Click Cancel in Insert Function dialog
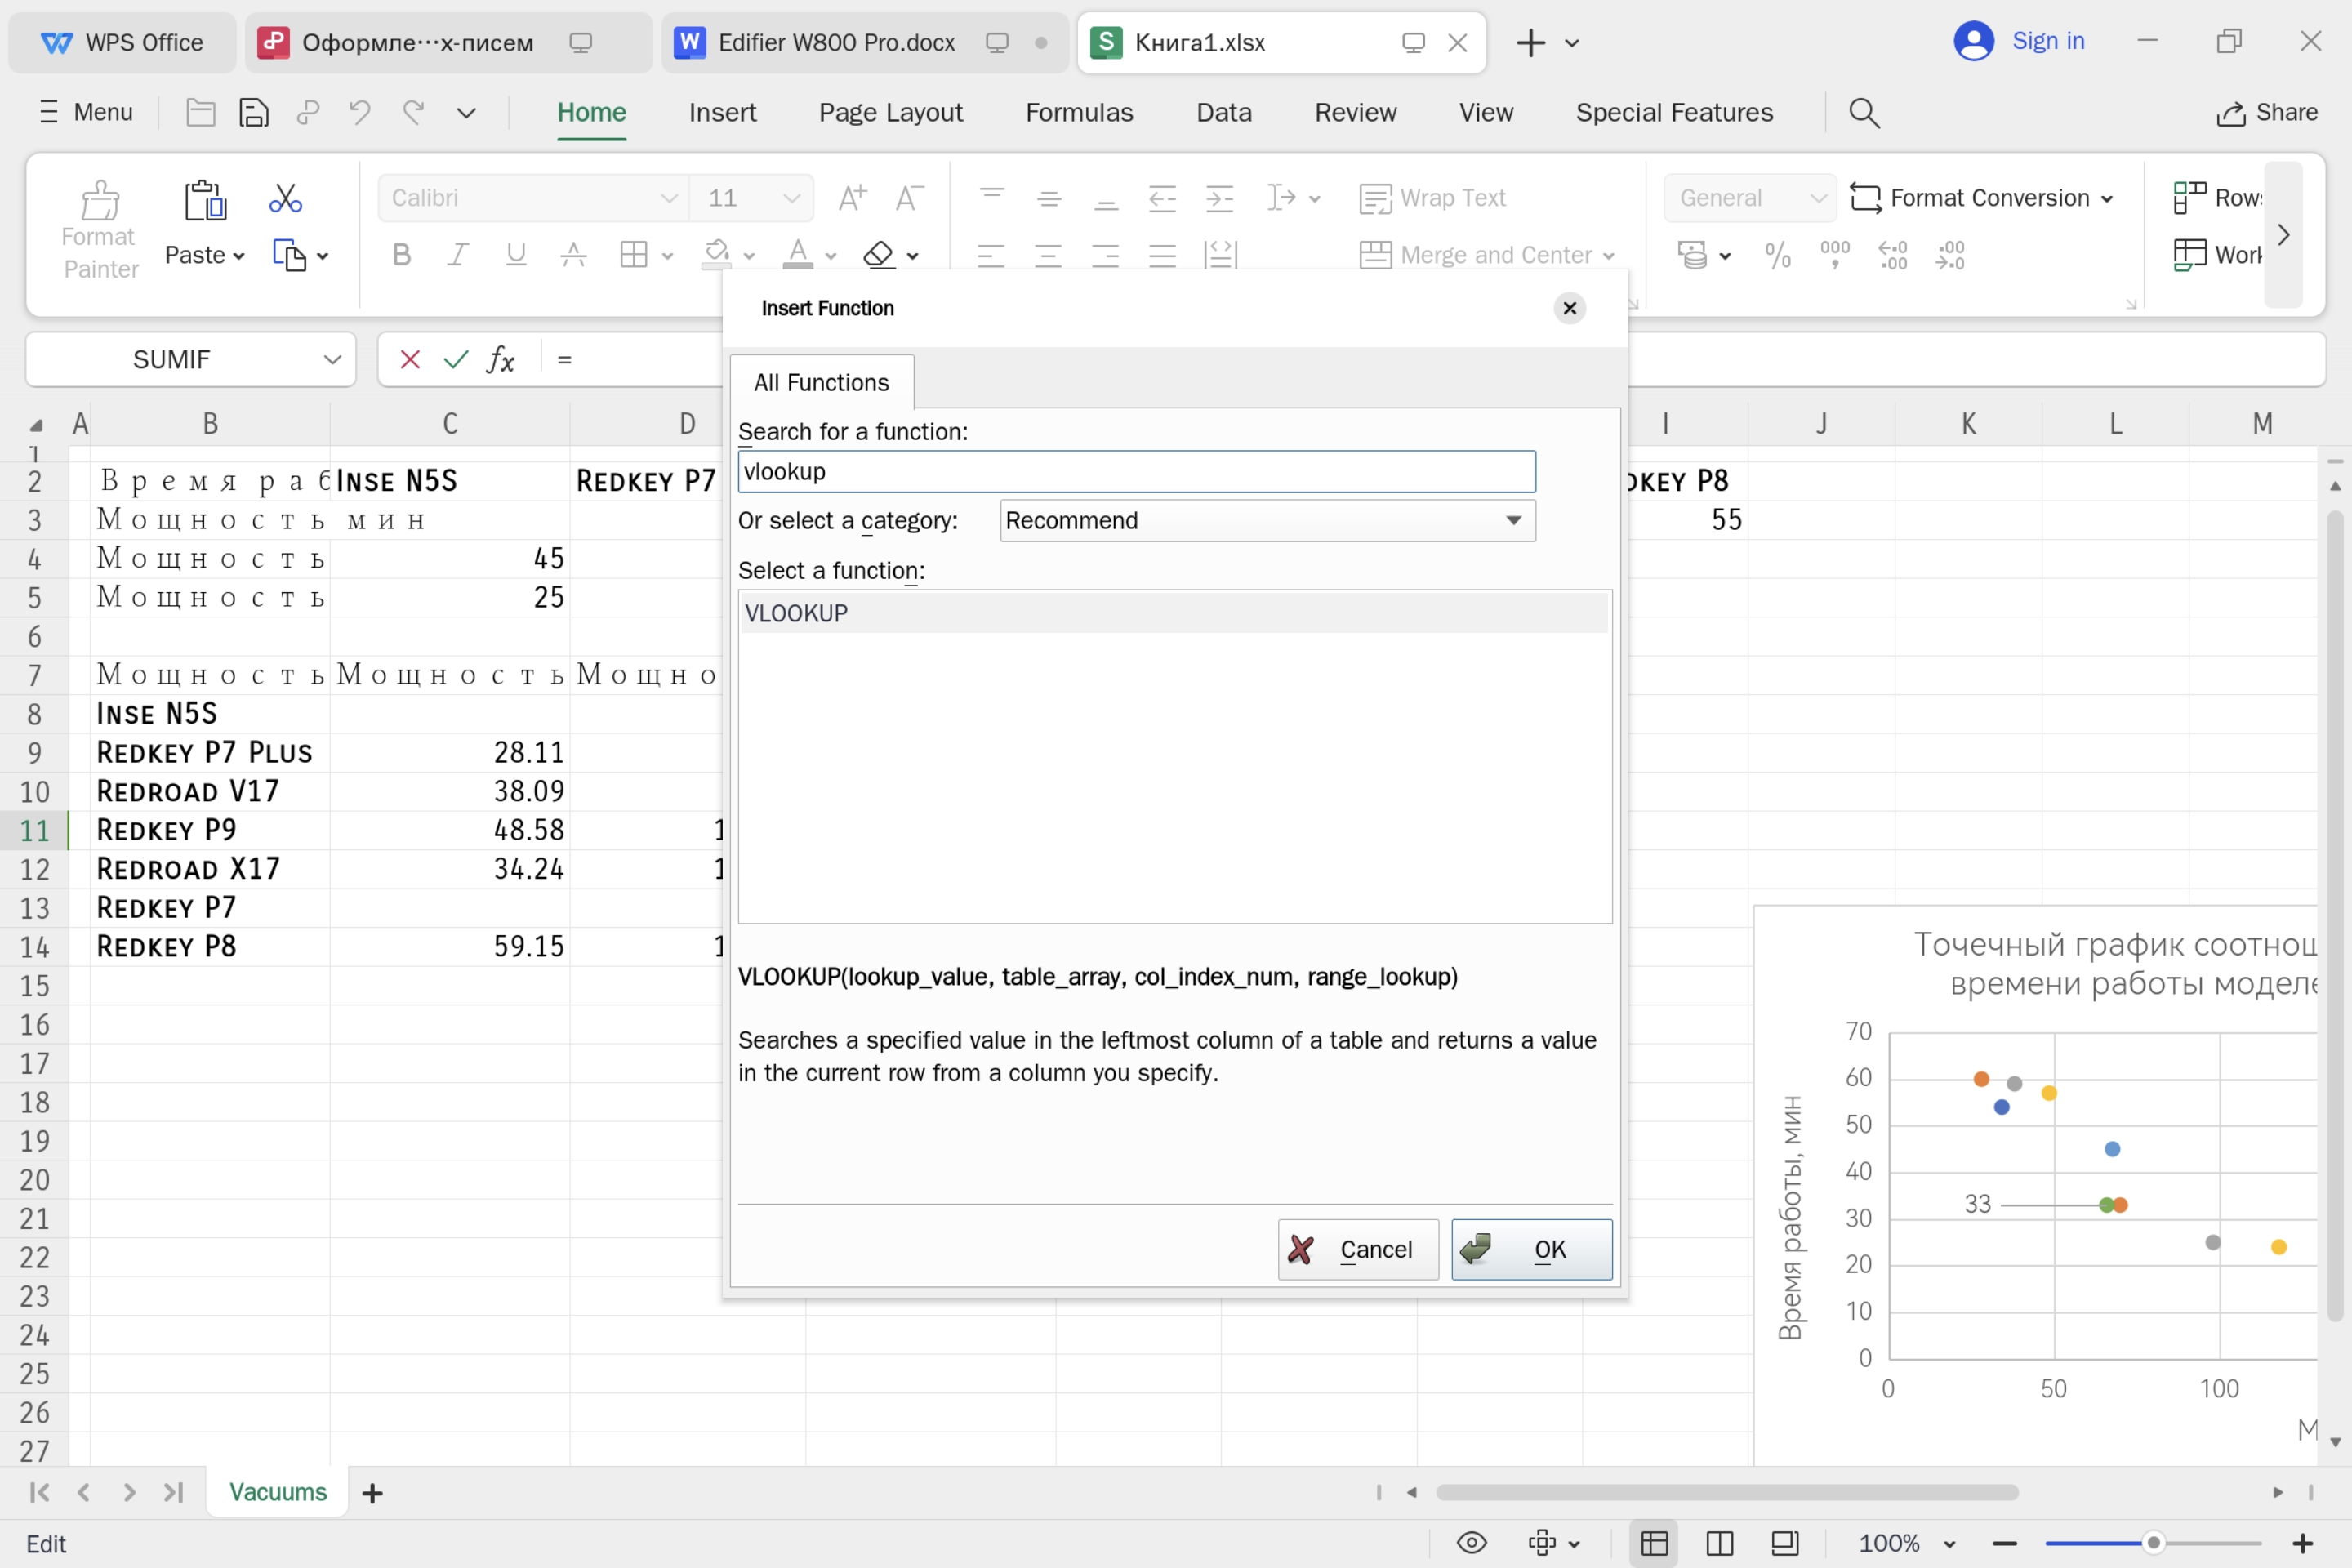This screenshot has width=2352, height=1568. click(x=1358, y=1249)
